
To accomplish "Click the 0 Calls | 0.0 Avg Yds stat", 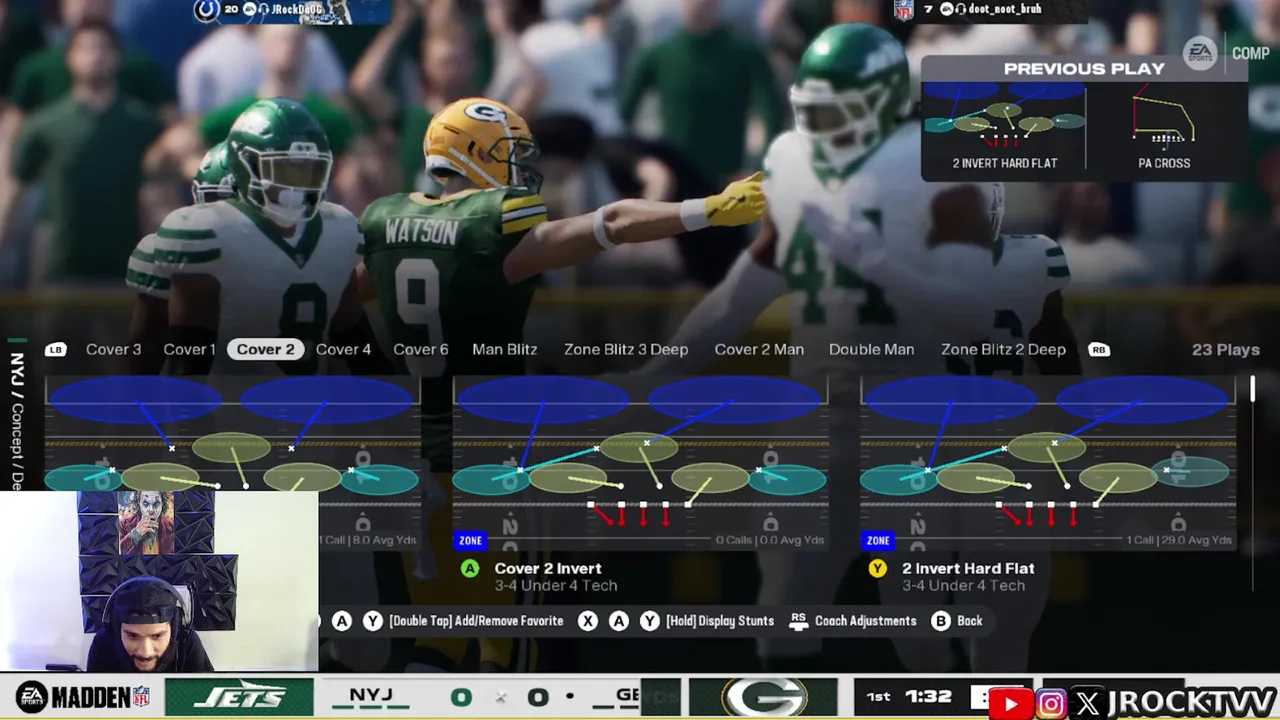I will pos(770,540).
